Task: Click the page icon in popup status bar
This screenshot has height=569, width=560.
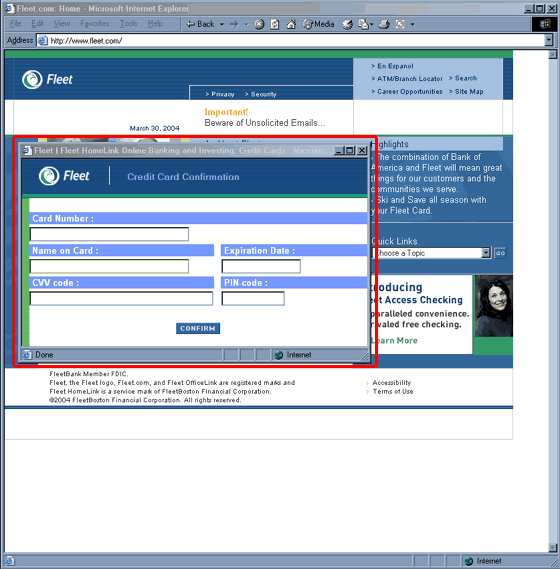Action: click(27, 355)
